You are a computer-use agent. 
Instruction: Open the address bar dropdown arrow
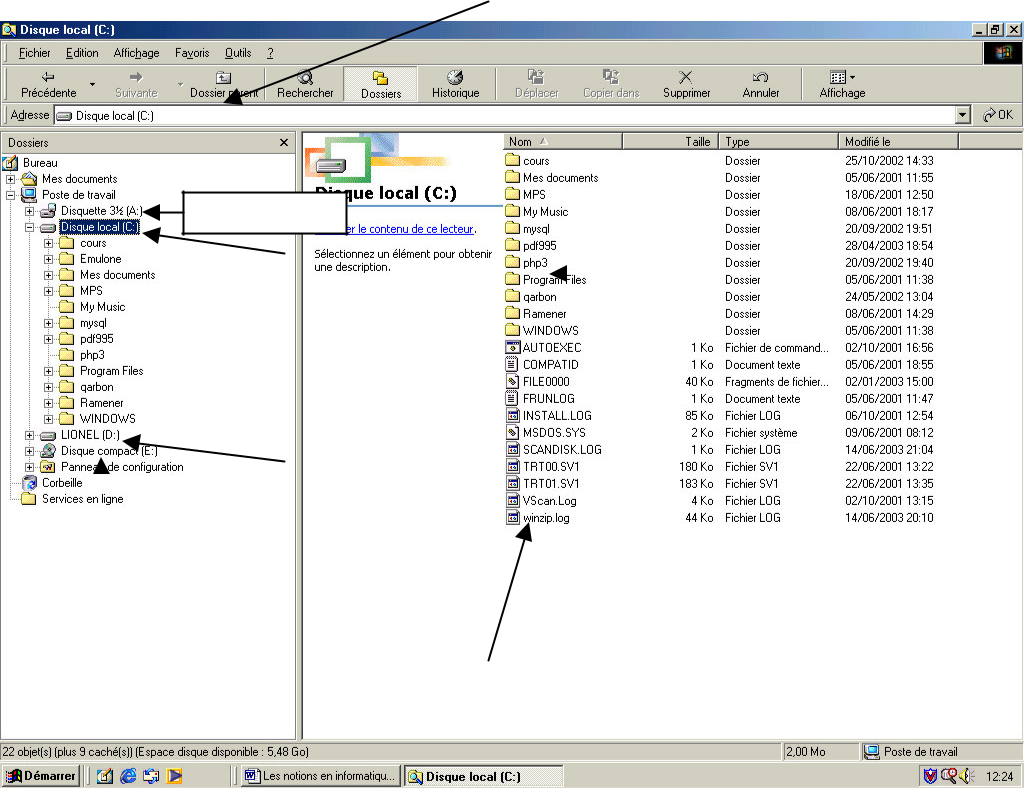tap(963, 116)
